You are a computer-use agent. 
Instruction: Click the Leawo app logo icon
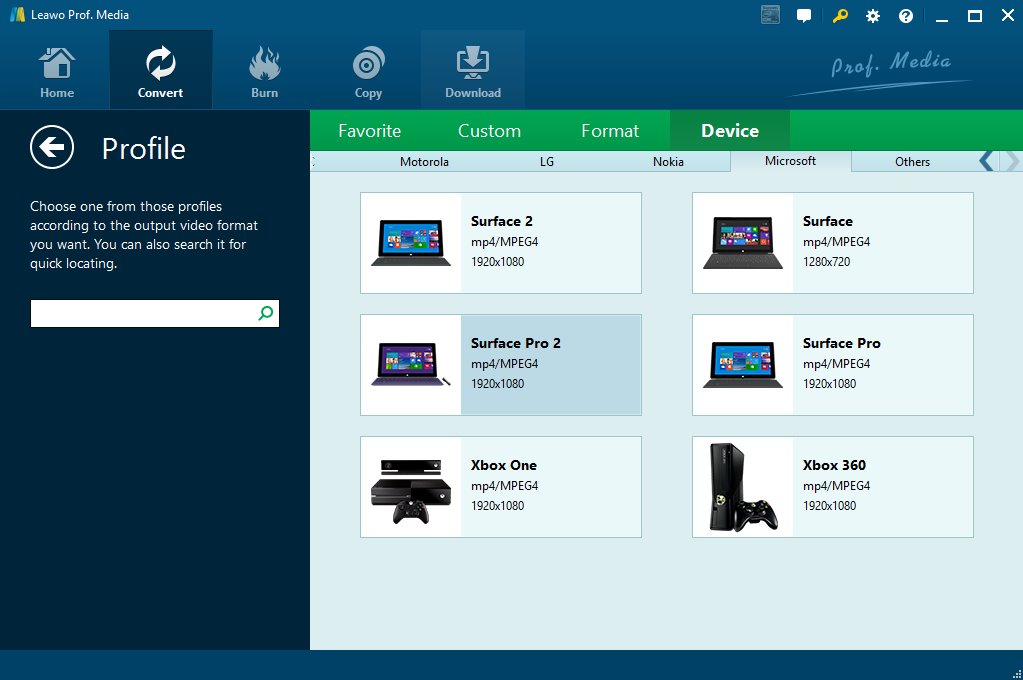(x=17, y=14)
